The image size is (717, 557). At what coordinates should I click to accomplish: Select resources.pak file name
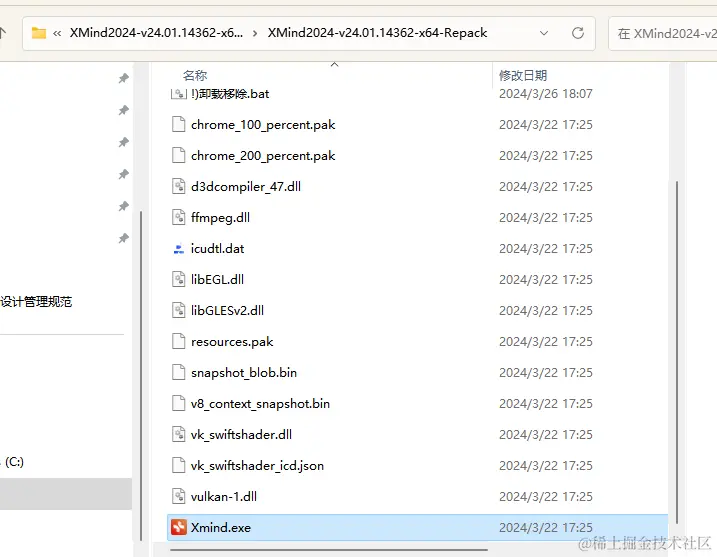pos(232,342)
